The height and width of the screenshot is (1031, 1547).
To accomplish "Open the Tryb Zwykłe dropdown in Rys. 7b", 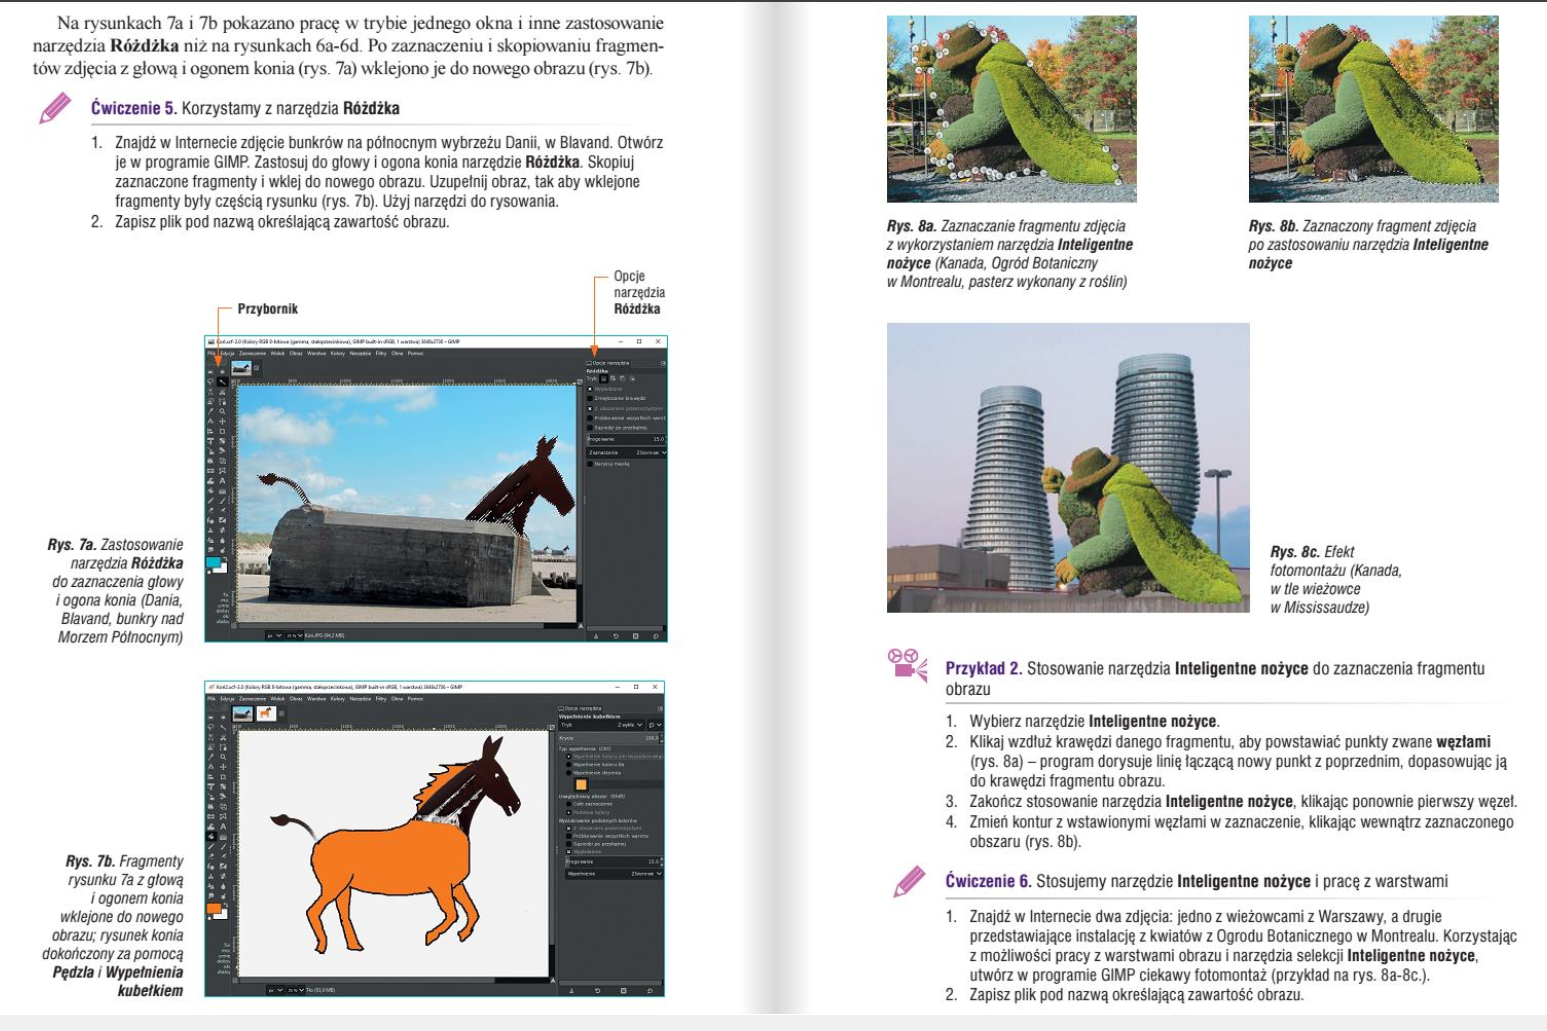I will [x=602, y=725].
